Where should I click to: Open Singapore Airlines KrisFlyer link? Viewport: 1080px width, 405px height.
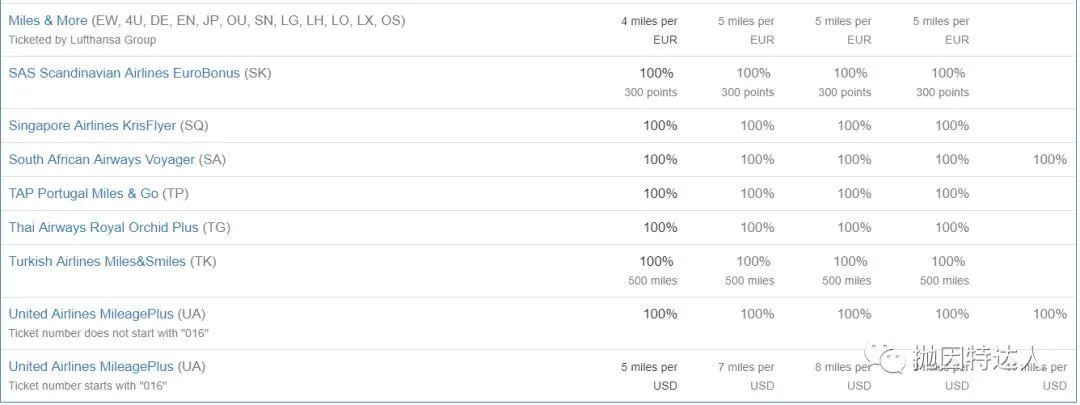pyautogui.click(x=92, y=125)
